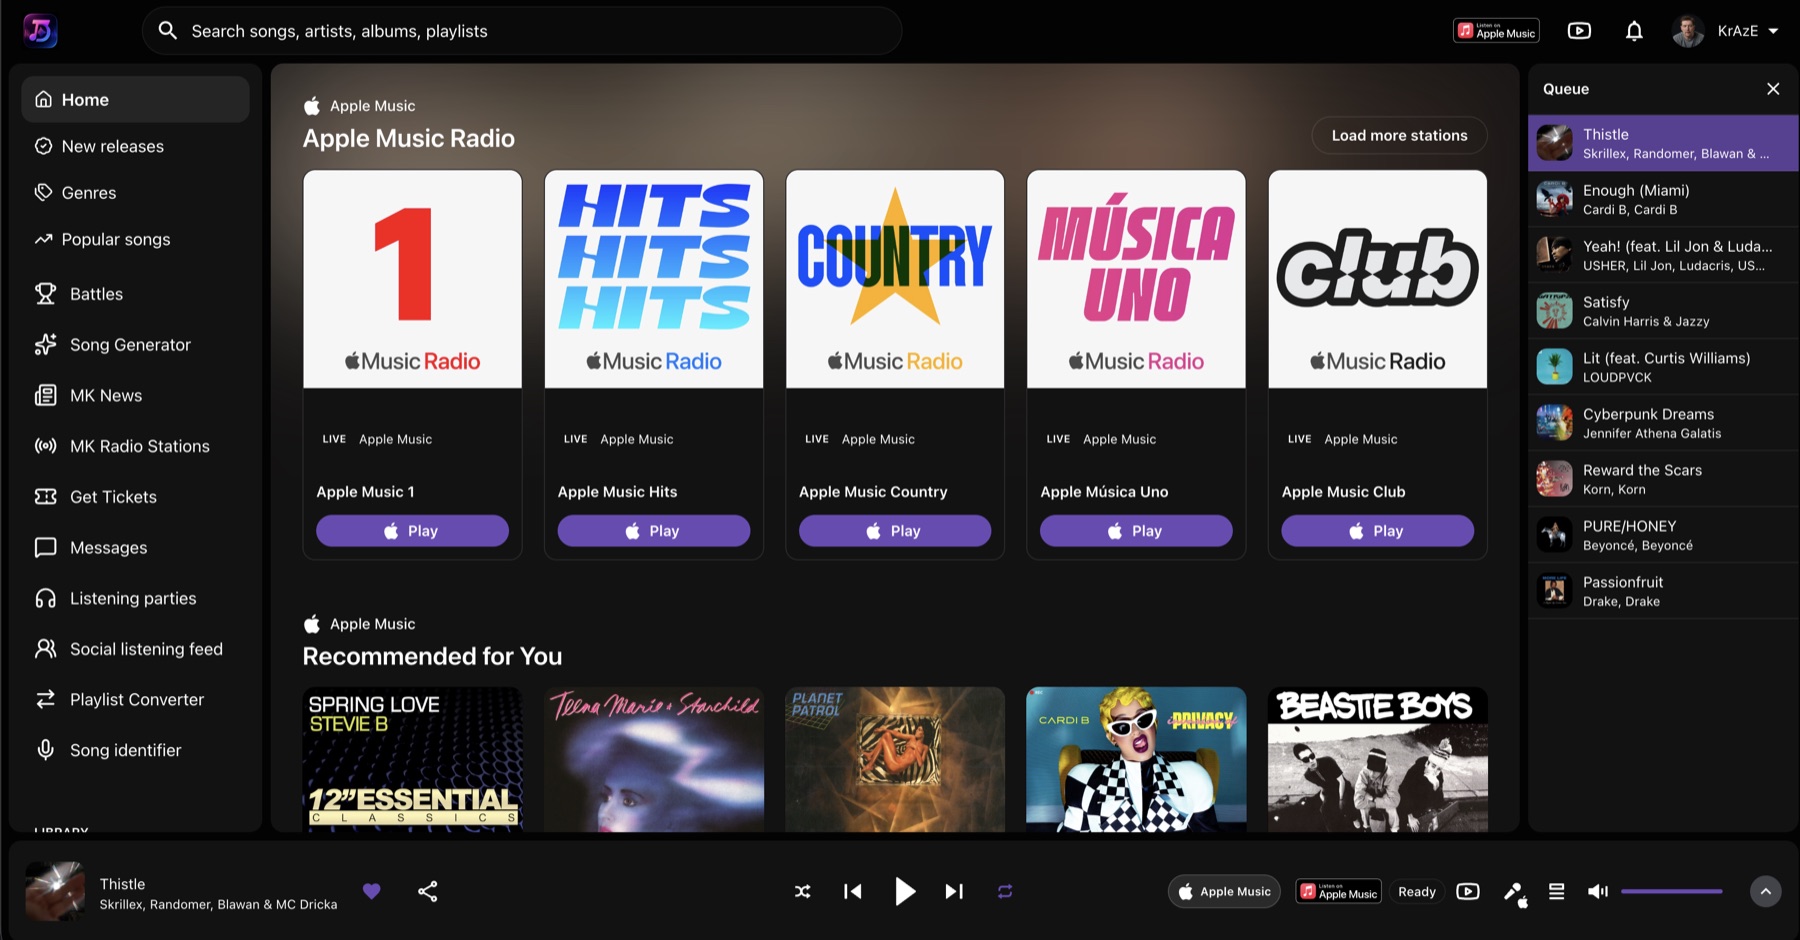Image resolution: width=1800 pixels, height=940 pixels.
Task: Click the Ready status button
Action: [x=1417, y=892]
